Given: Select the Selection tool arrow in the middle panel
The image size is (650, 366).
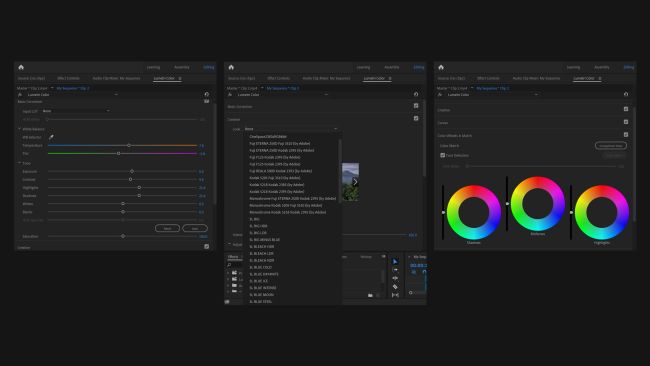Looking at the screenshot, I should (395, 262).
